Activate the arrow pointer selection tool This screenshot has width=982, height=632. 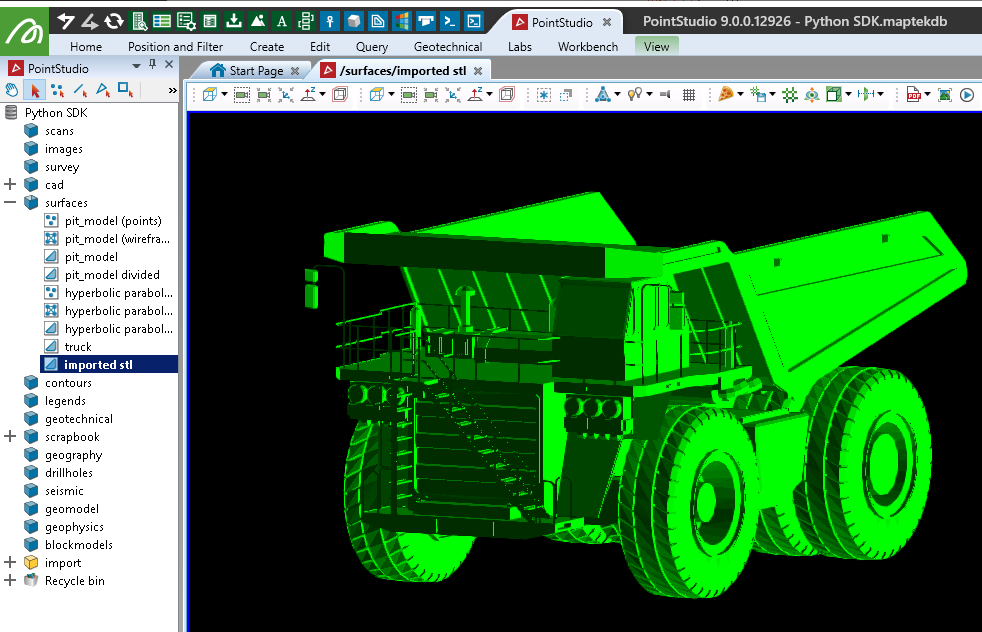point(35,90)
